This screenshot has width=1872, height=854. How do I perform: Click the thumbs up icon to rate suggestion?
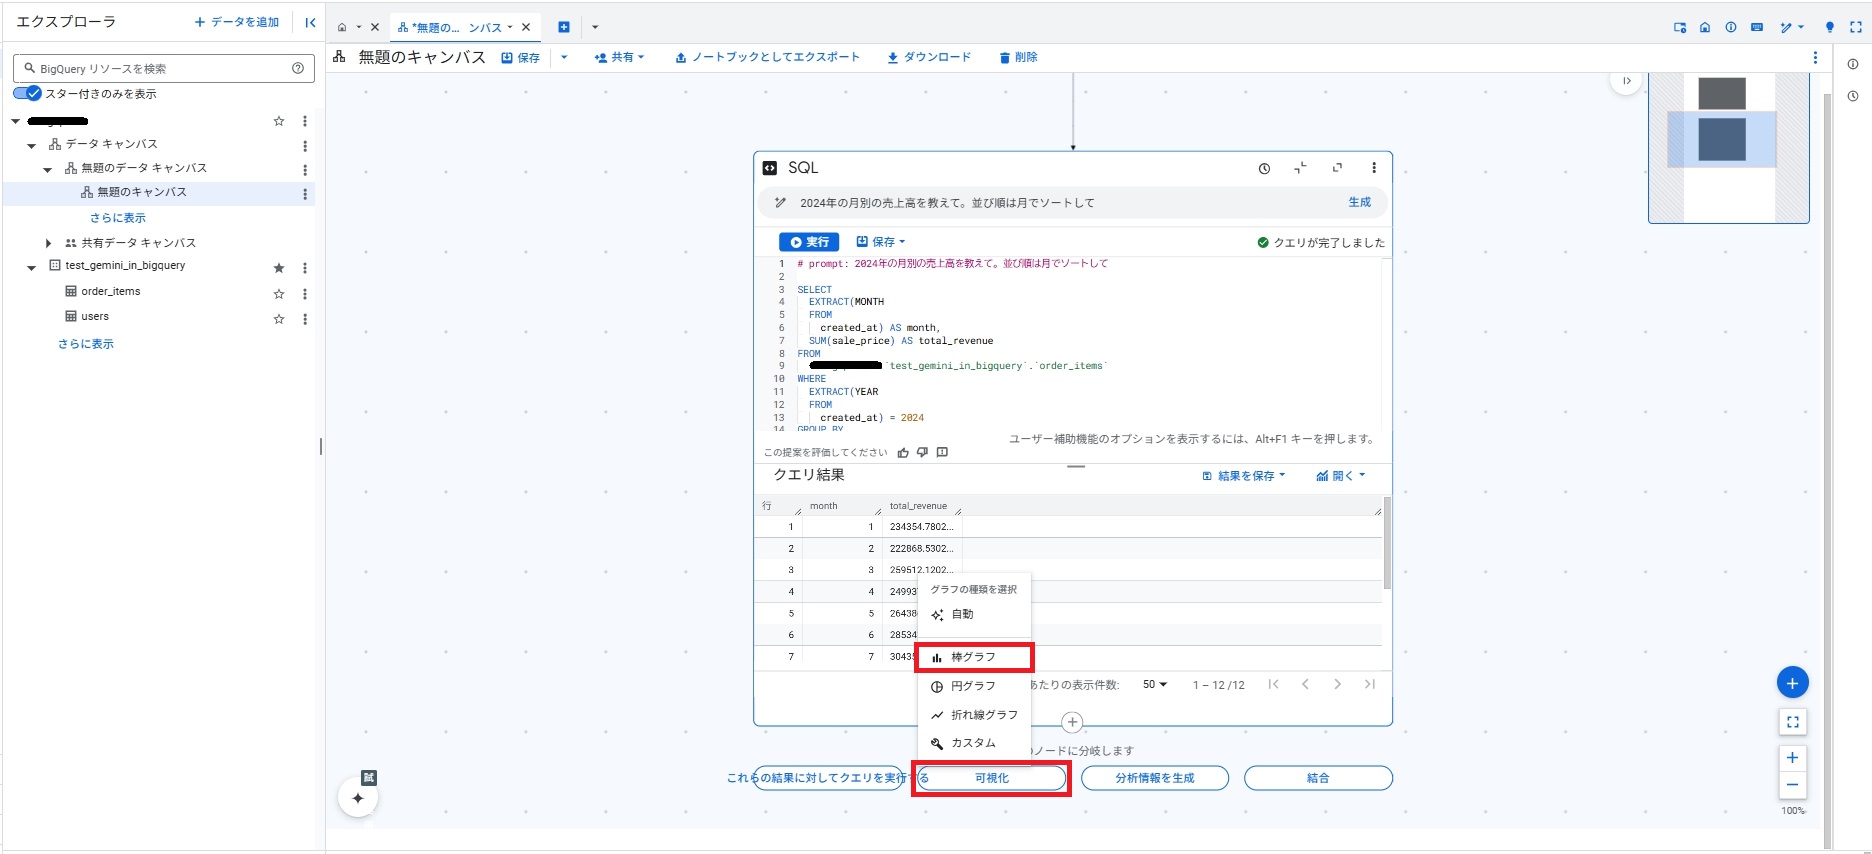(903, 453)
